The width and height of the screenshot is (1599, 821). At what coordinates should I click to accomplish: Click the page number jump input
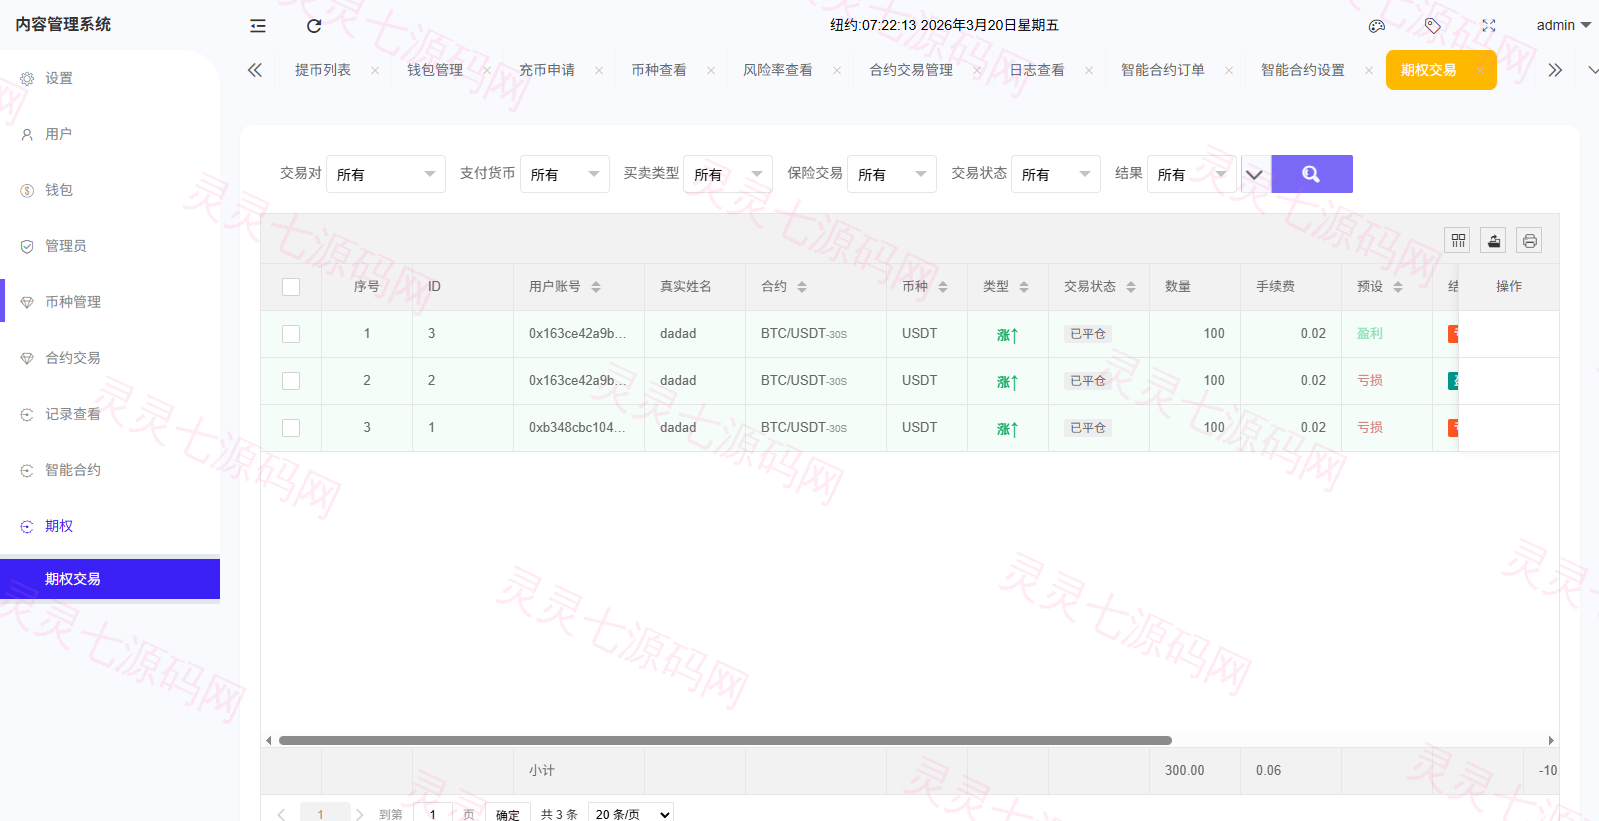(x=433, y=814)
